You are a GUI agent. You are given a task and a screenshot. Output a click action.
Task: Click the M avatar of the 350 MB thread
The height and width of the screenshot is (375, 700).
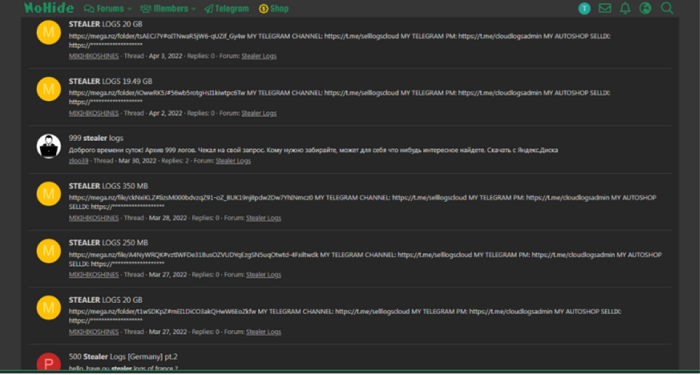49,194
